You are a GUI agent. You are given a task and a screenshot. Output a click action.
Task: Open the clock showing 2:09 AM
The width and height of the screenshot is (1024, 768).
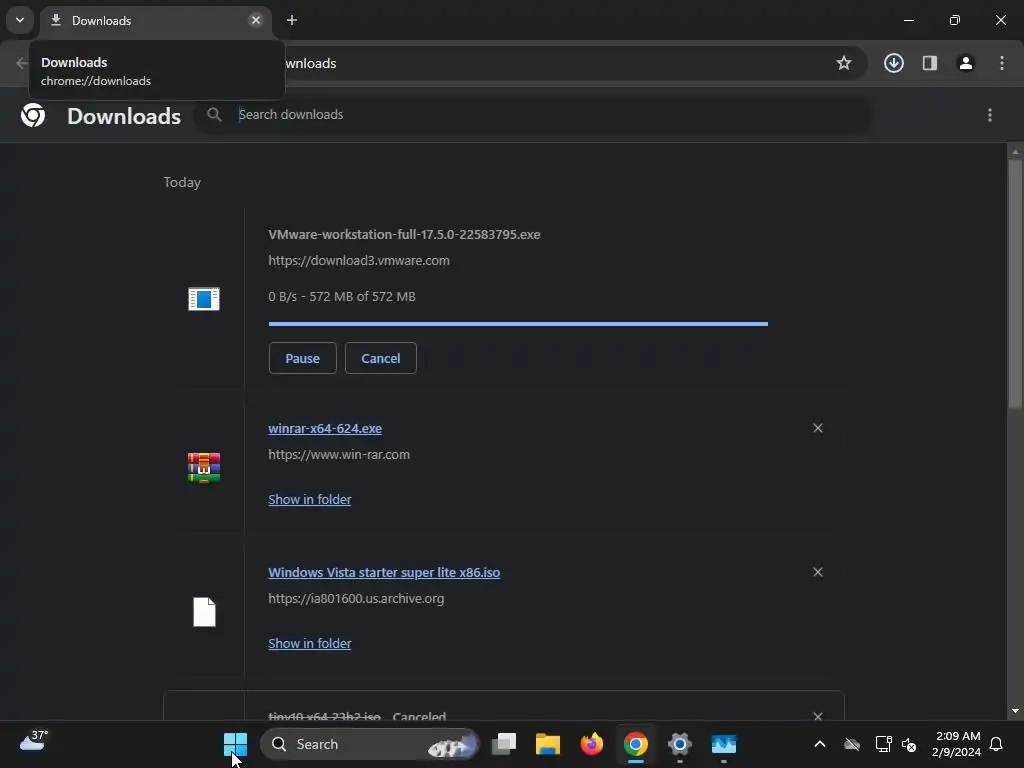956,744
